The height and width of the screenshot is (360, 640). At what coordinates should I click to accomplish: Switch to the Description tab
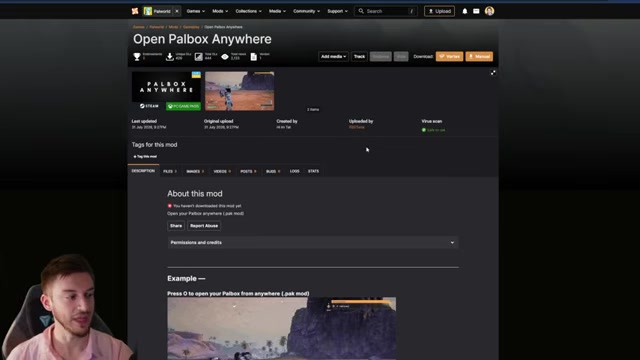143,171
